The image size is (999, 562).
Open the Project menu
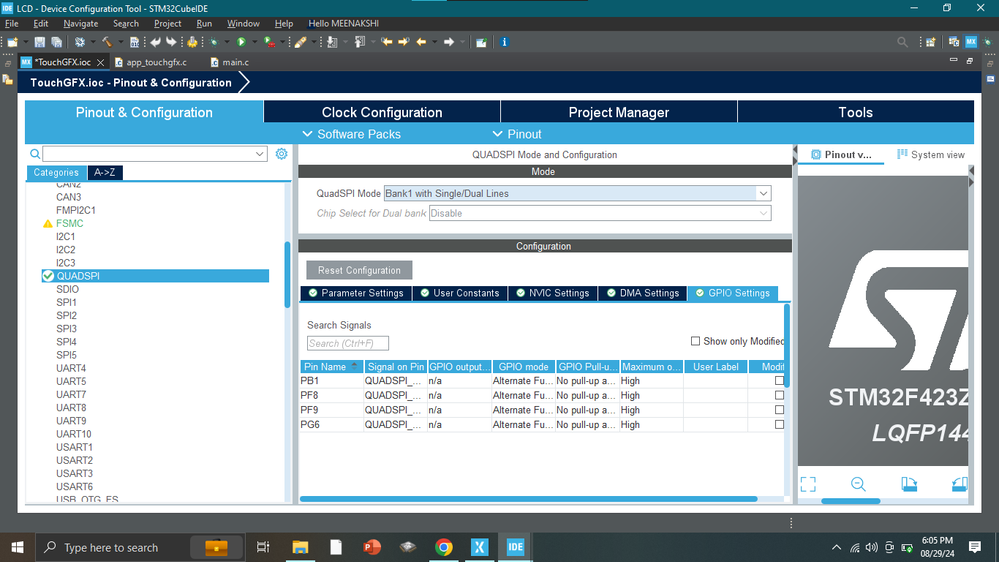[x=168, y=24]
